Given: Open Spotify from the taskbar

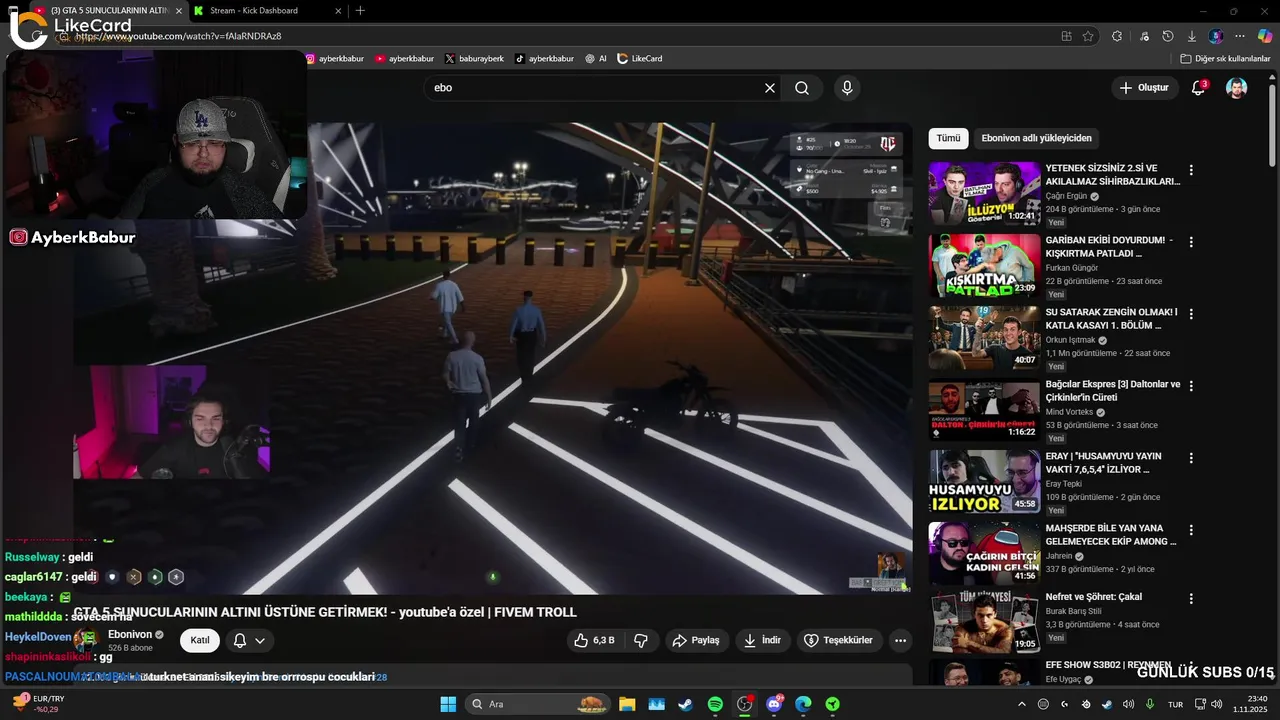Looking at the screenshot, I should pos(715,704).
